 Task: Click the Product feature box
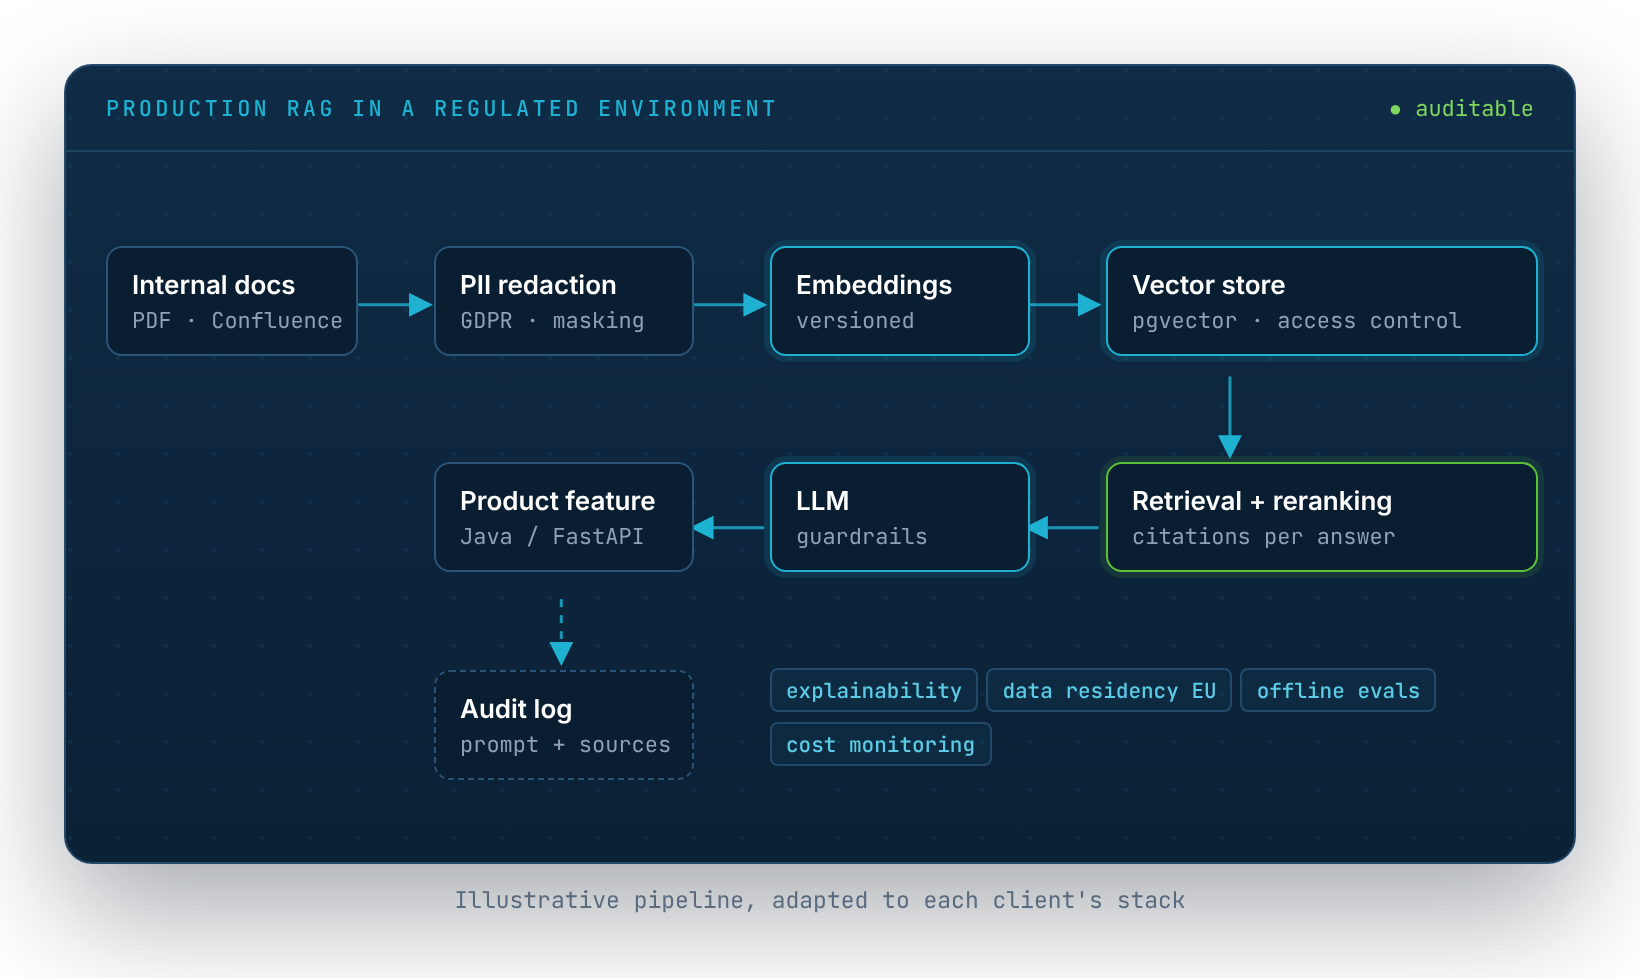564,517
